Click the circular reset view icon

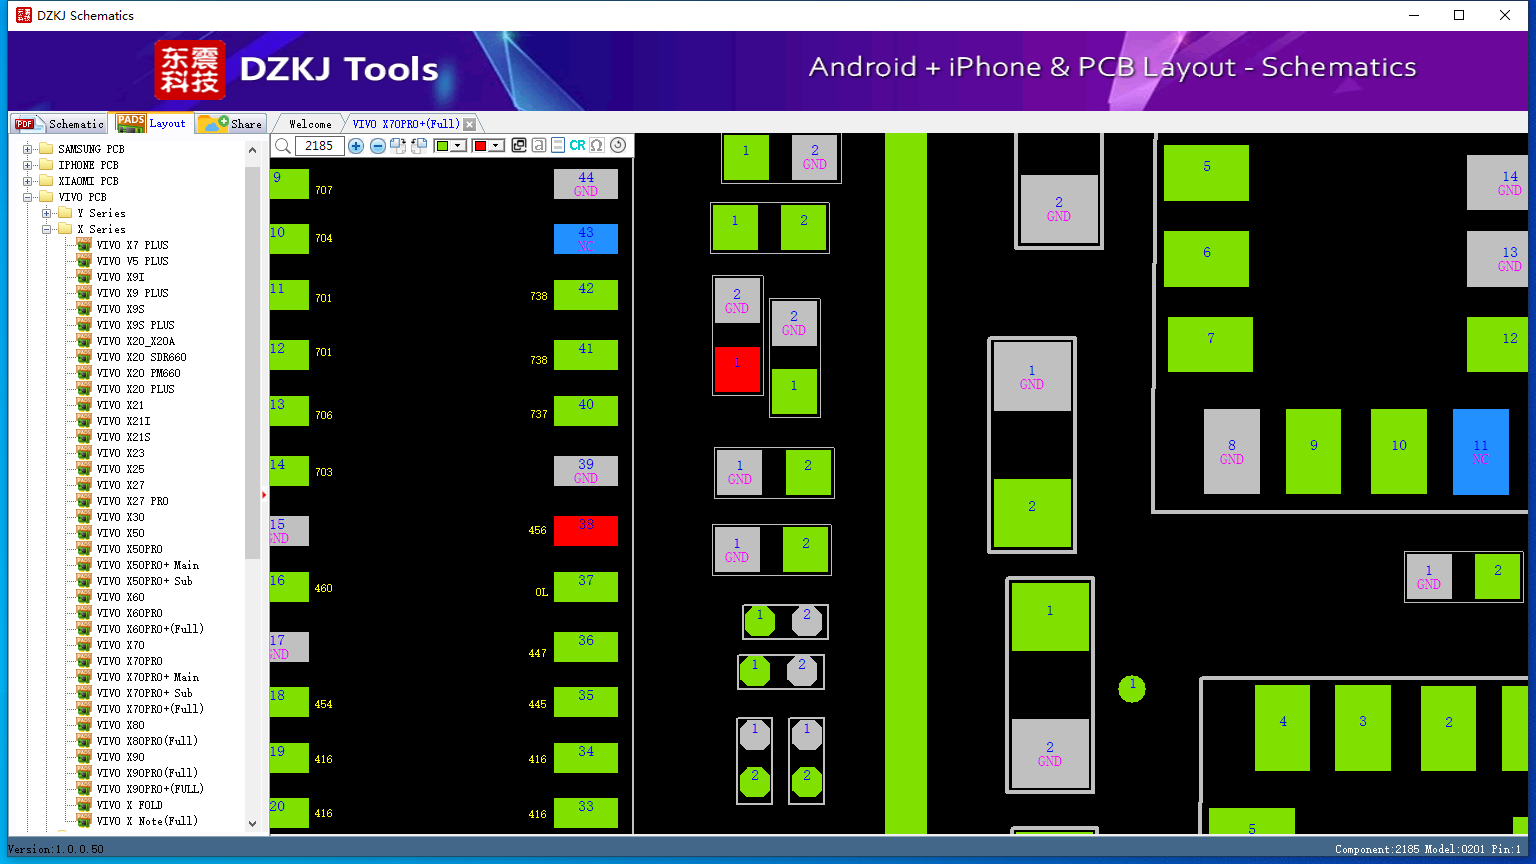pyautogui.click(x=618, y=146)
